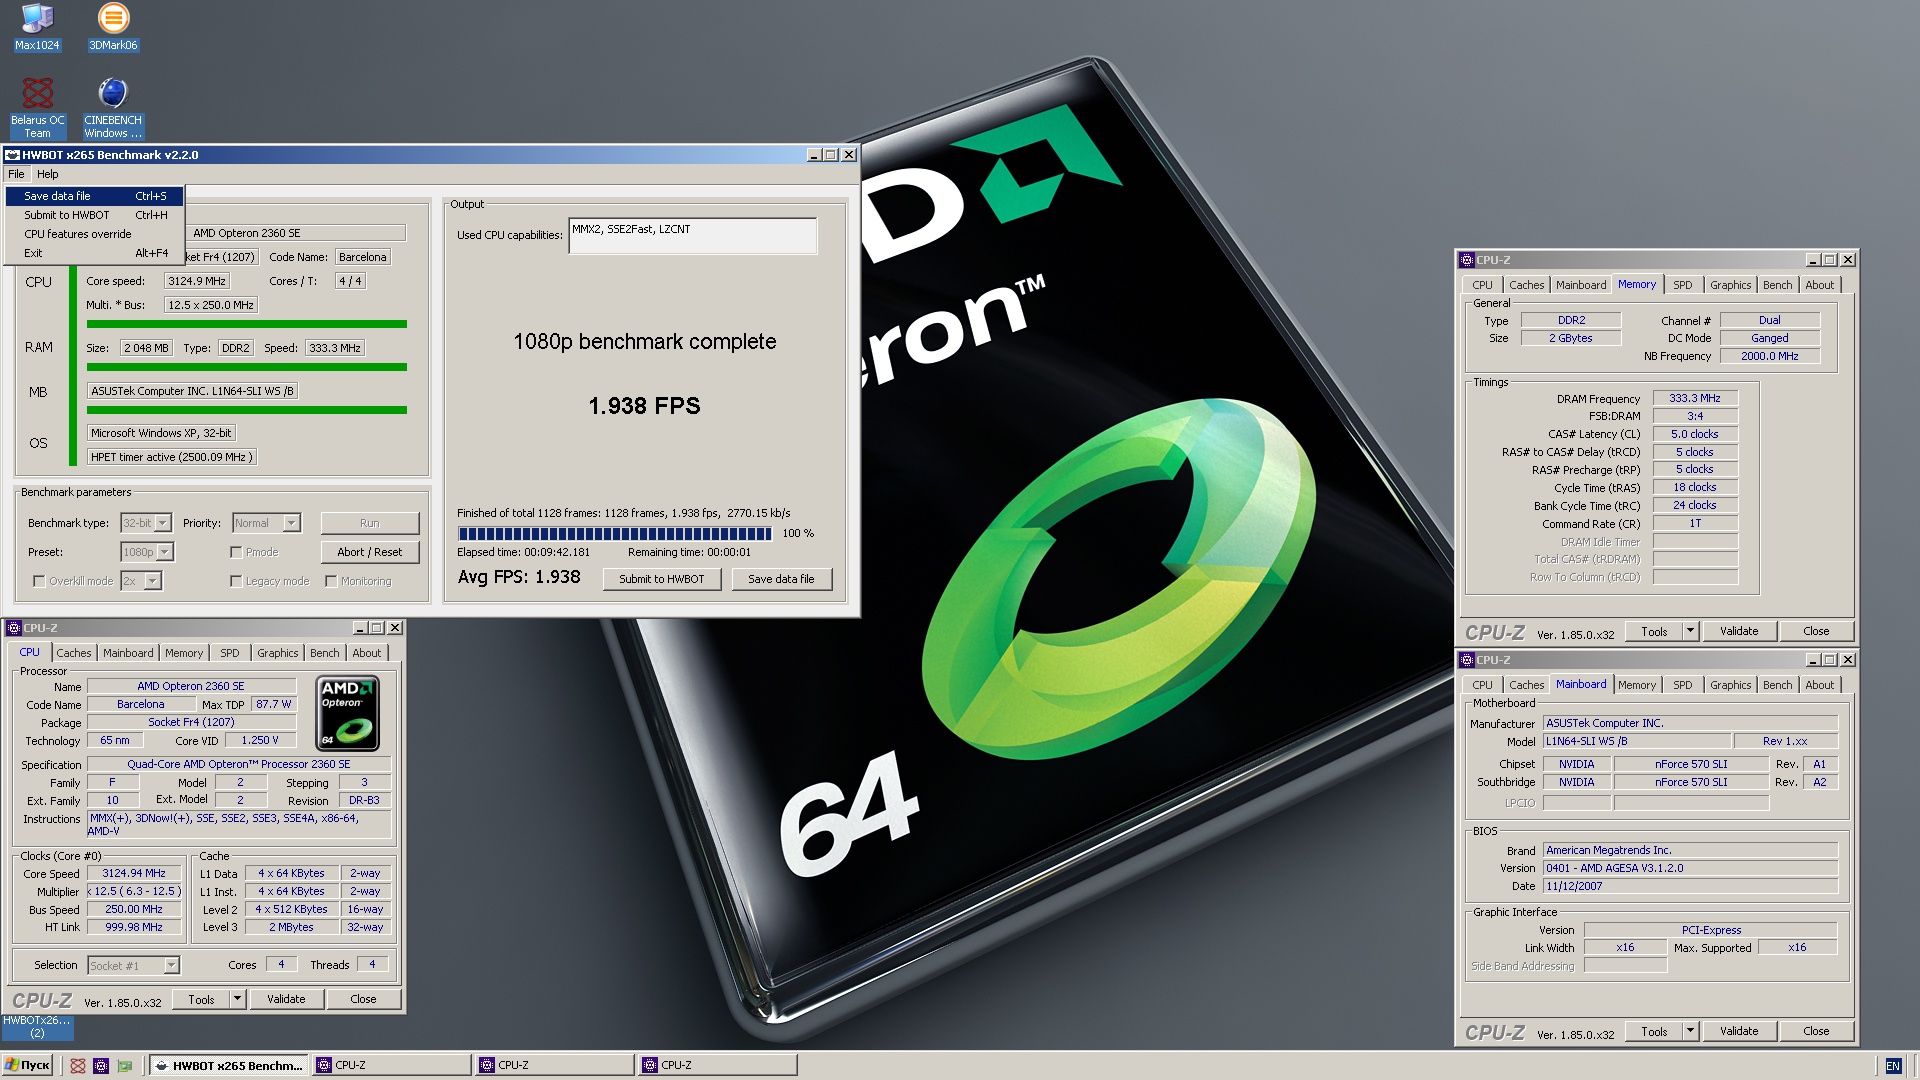
Task: Close the CPU-Z Mainboard window
Action: [x=1848, y=660]
